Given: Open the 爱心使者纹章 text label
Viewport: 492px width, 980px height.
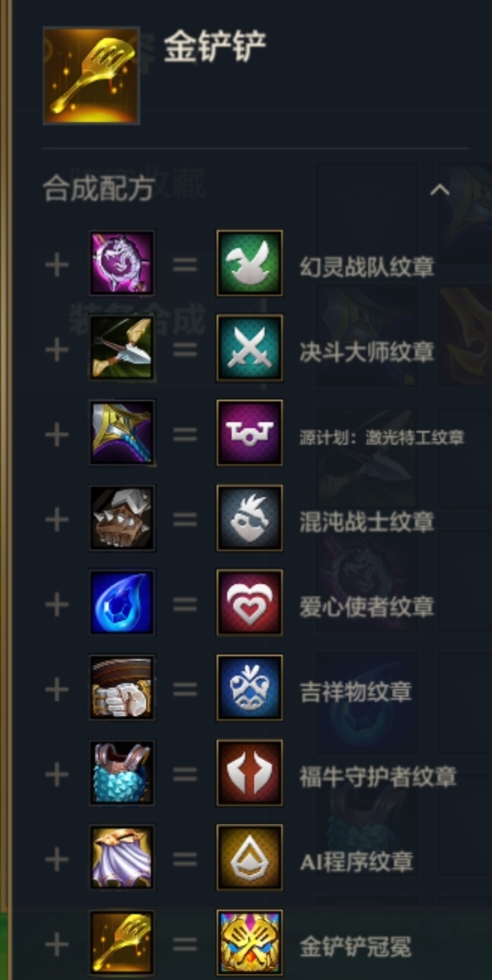Looking at the screenshot, I should 367,607.
